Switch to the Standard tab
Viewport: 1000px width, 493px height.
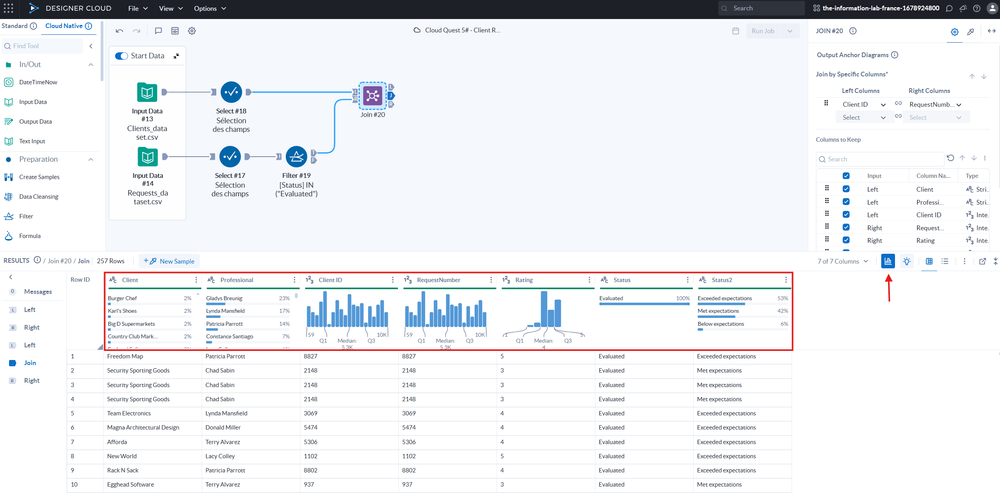pyautogui.click(x=15, y=25)
